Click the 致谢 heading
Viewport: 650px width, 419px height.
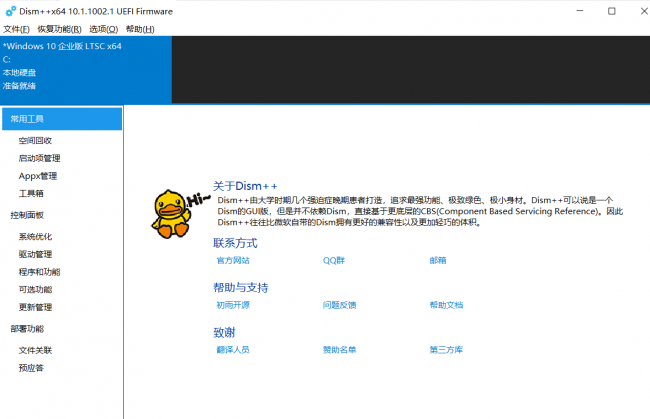pos(224,332)
